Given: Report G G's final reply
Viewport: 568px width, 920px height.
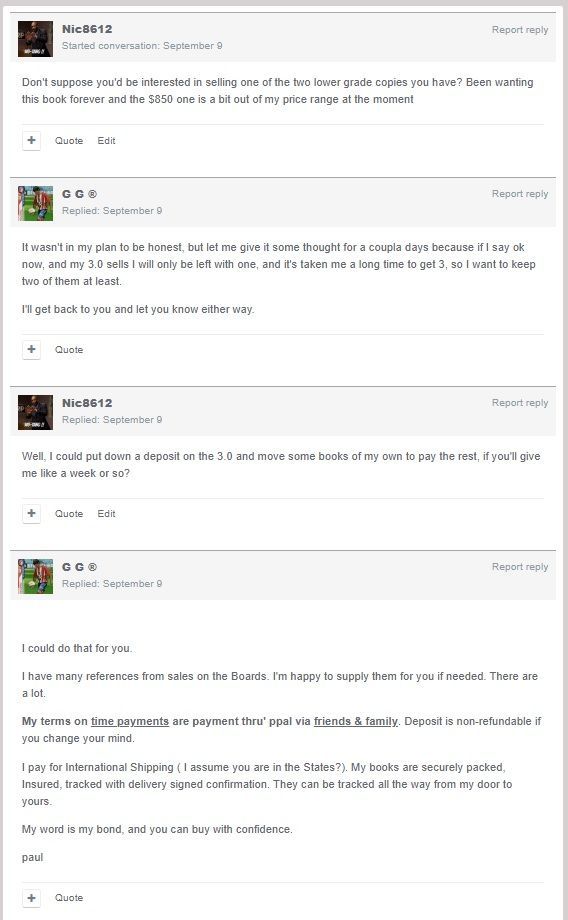Looking at the screenshot, I should (x=520, y=567).
